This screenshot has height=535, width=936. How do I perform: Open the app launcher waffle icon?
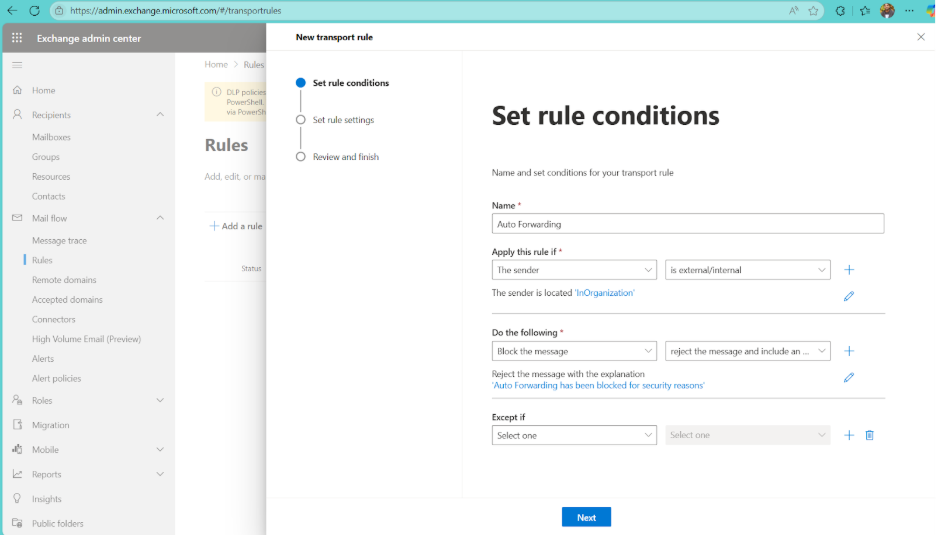click(17, 38)
